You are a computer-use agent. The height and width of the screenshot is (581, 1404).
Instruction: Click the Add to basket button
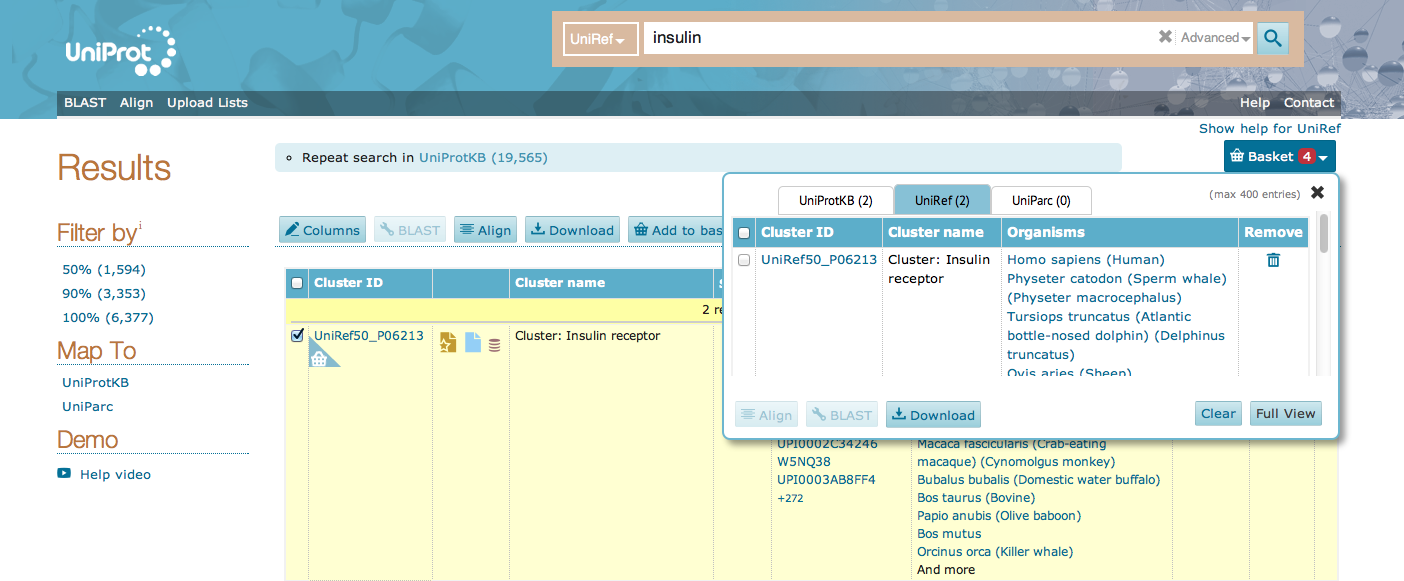(x=676, y=230)
